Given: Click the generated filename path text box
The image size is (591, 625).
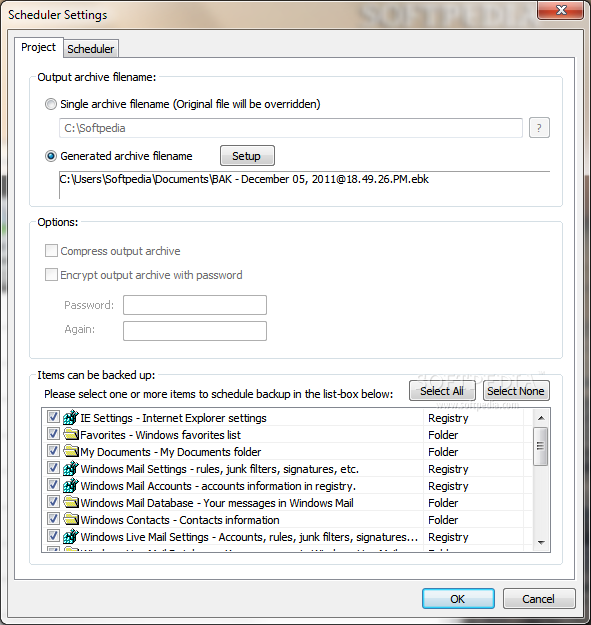Looking at the screenshot, I should pyautogui.click(x=304, y=185).
